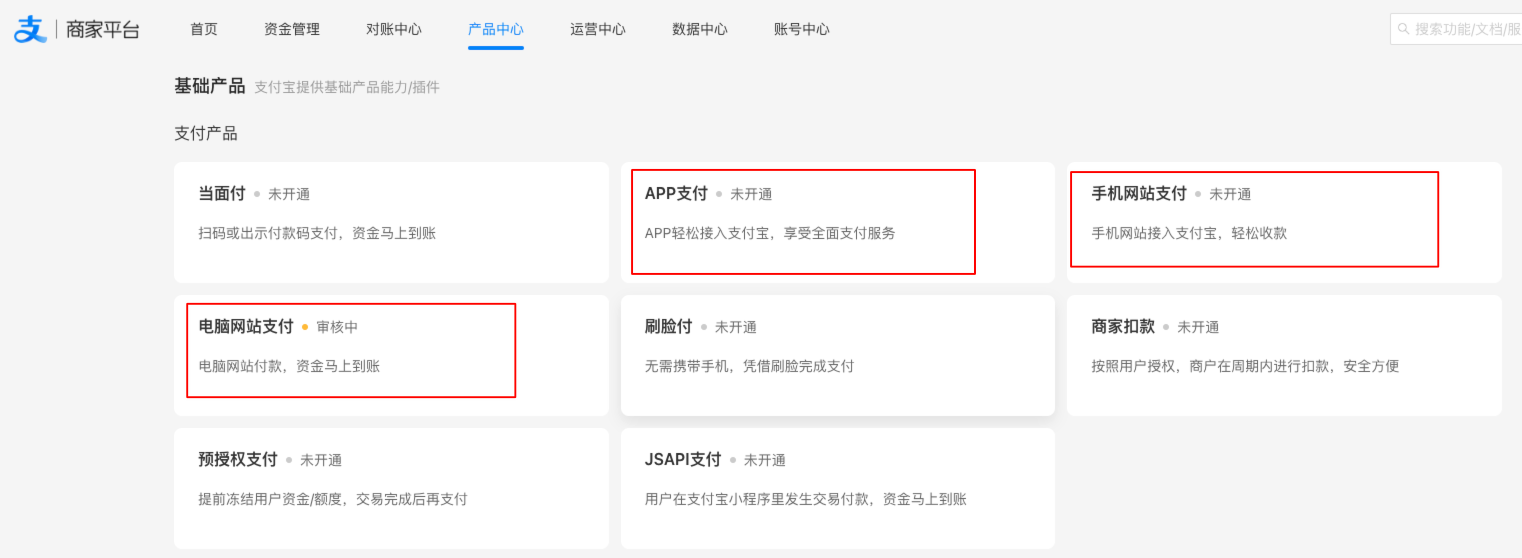1522x558 pixels.
Task: Open the 商家扣款 product card
Action: [1284, 355]
